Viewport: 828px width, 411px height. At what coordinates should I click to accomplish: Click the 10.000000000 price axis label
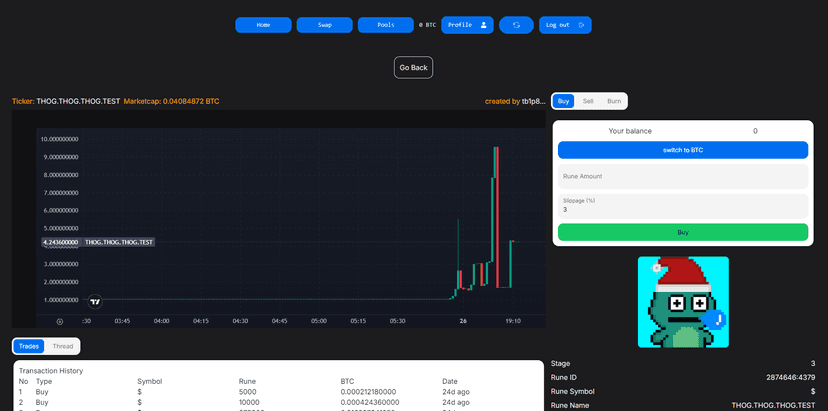click(59, 139)
